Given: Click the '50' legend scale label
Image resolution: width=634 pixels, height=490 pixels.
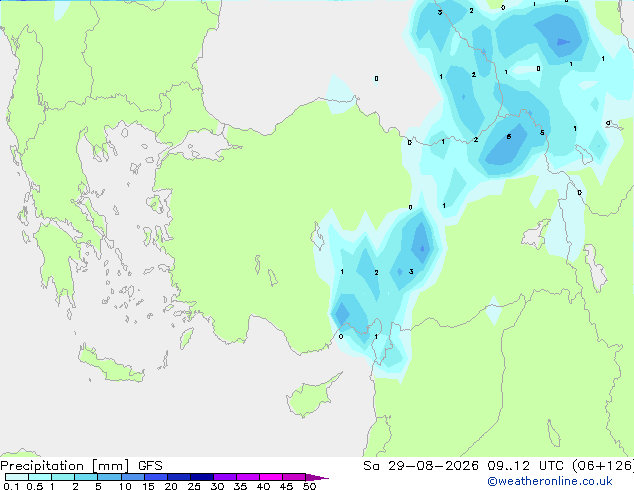Looking at the screenshot, I should 309,486.
